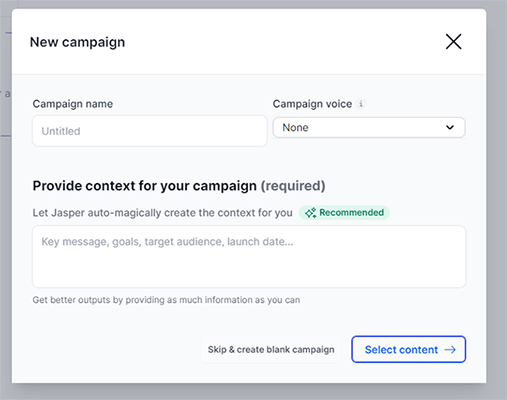Close the New campaign dialog
The height and width of the screenshot is (400, 507).
pyautogui.click(x=453, y=42)
